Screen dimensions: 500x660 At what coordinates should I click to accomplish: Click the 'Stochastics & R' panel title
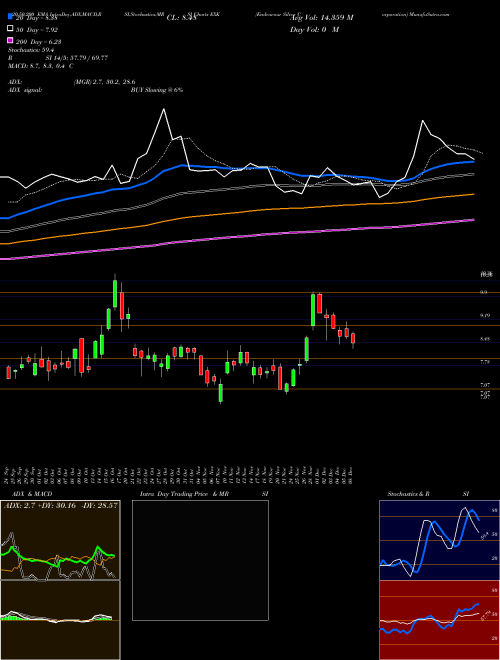[x=409, y=494]
